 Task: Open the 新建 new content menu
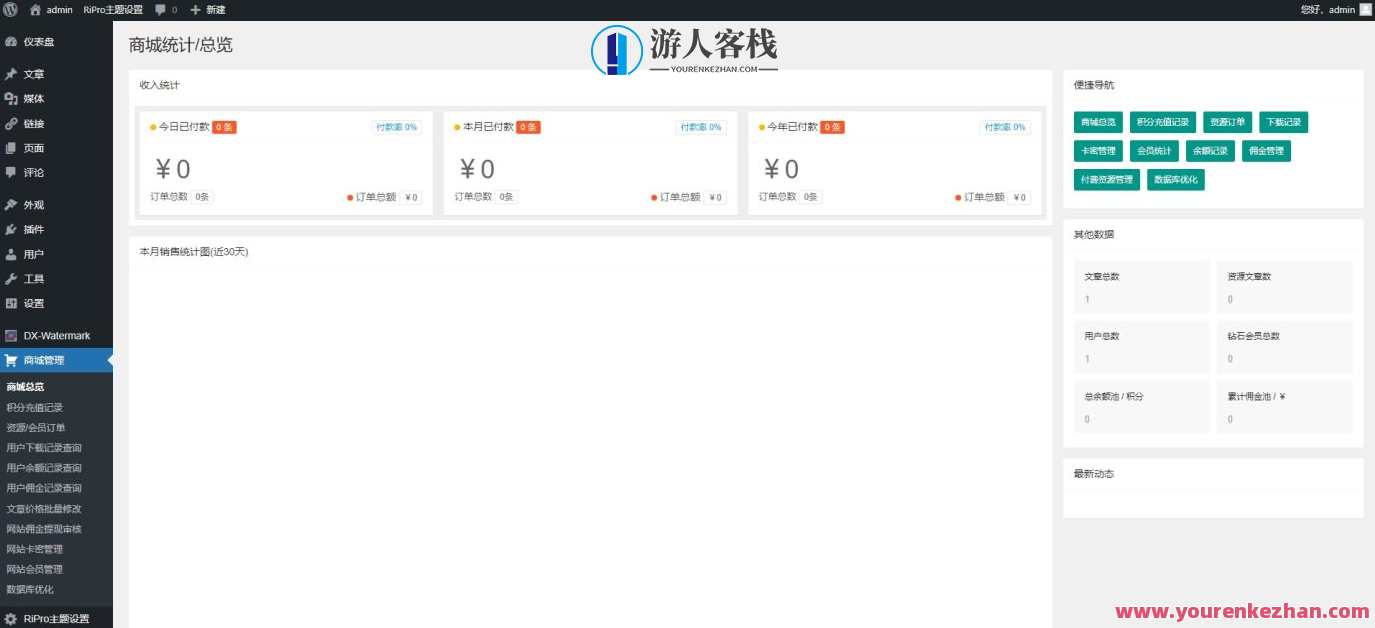coord(207,9)
